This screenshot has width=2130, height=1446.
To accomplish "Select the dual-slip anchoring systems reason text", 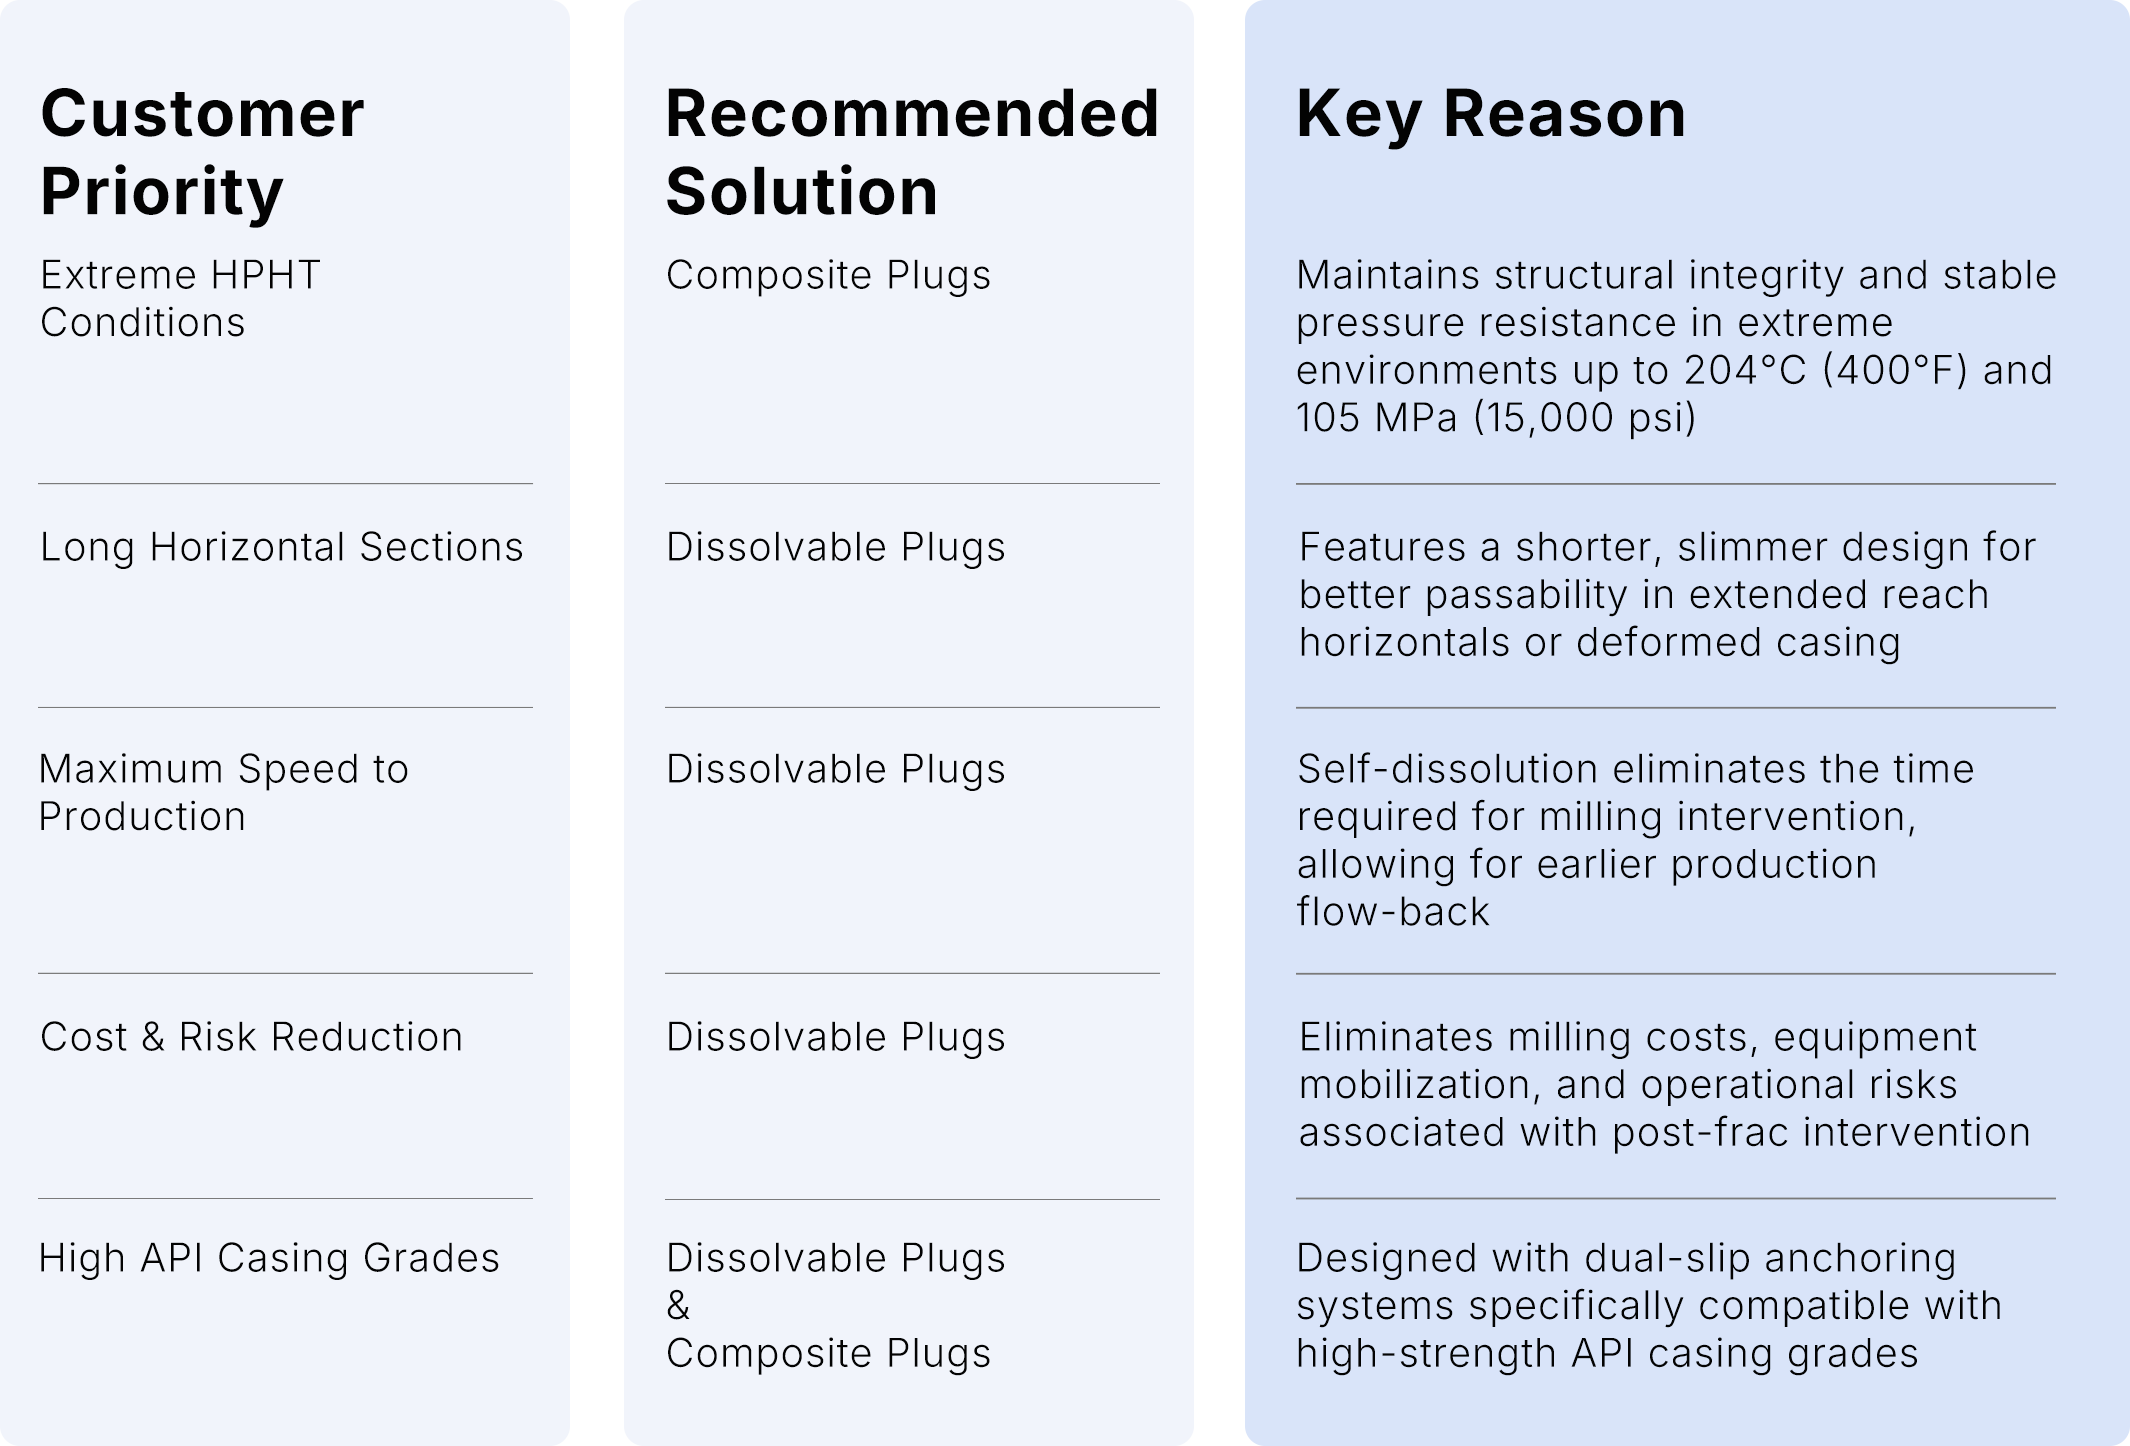I will (x=1648, y=1305).
